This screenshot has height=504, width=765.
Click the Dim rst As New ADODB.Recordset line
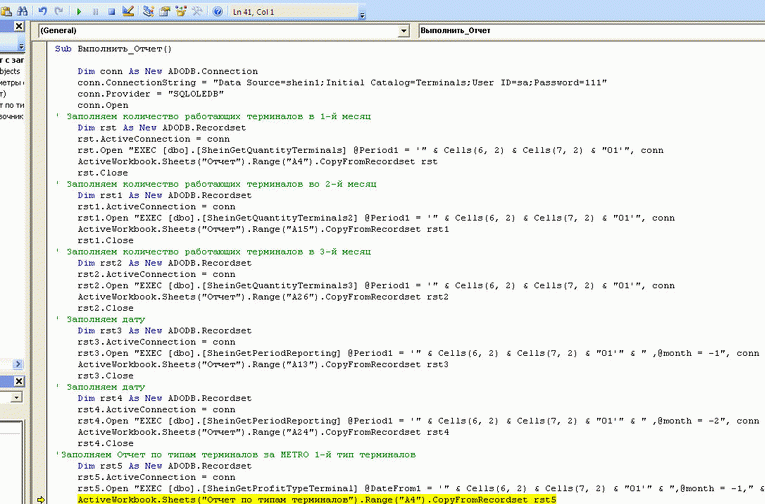161,128
